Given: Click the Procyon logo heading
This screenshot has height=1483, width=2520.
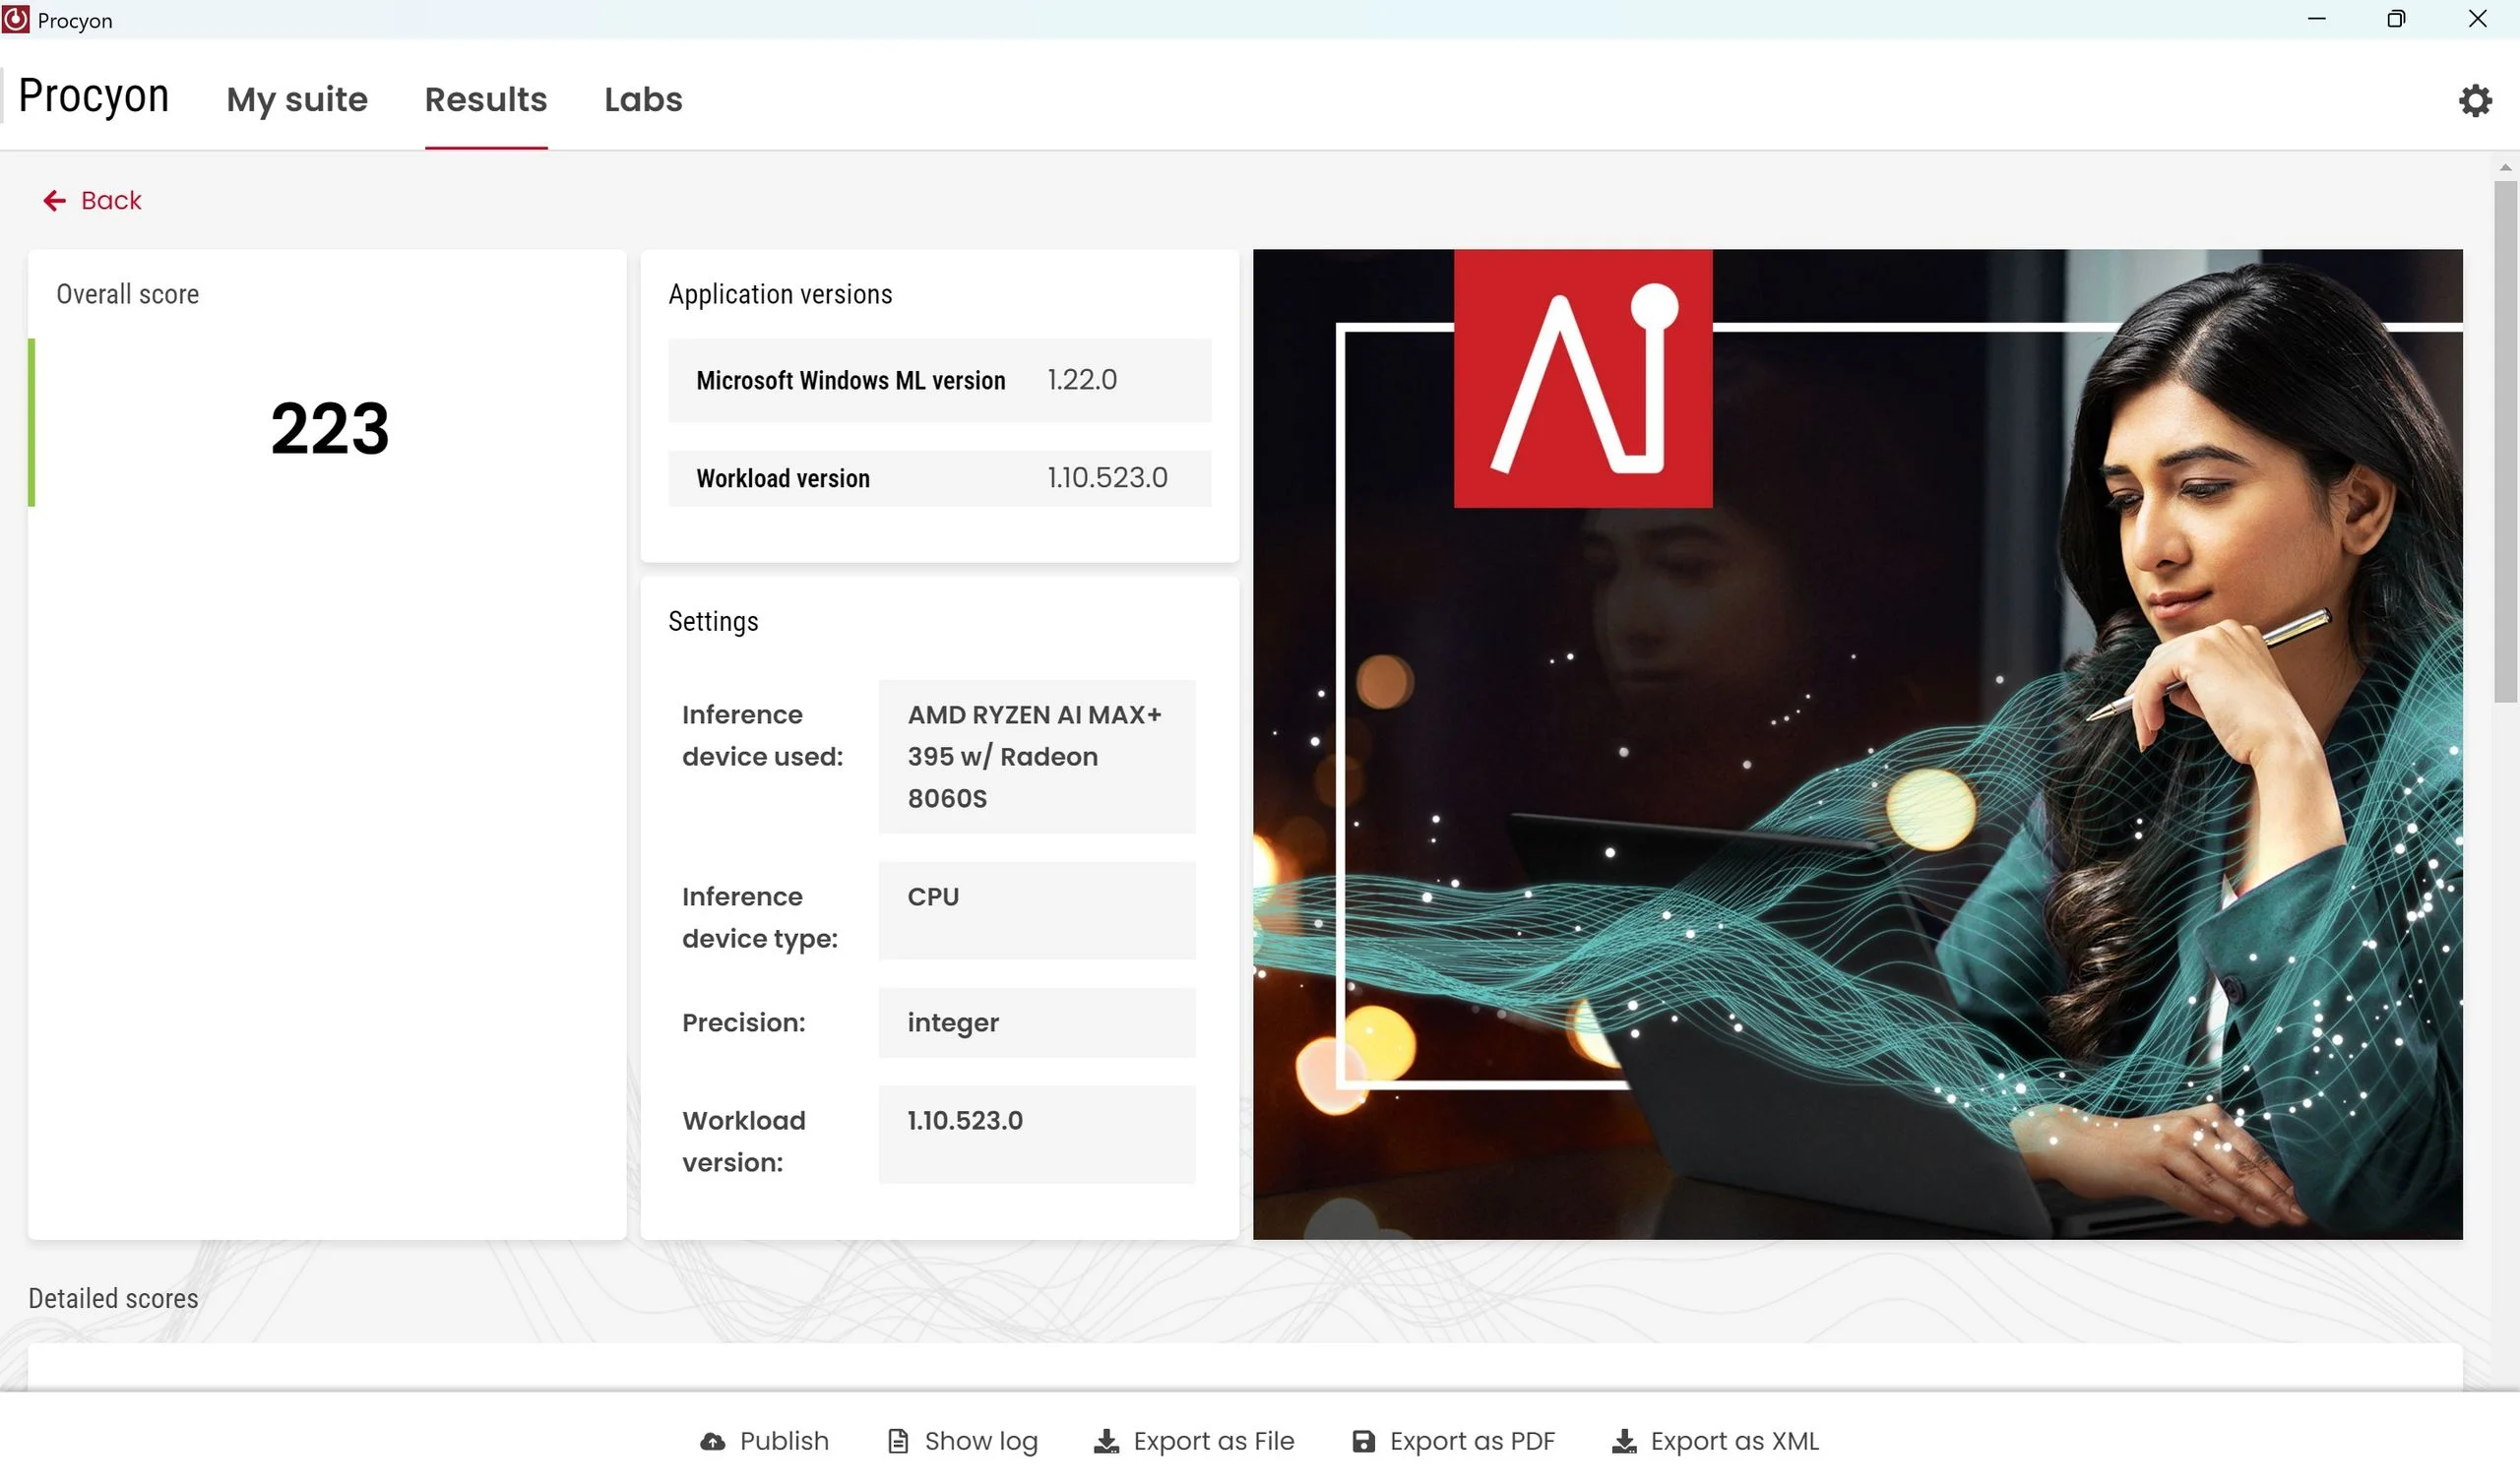Looking at the screenshot, I should [94, 96].
